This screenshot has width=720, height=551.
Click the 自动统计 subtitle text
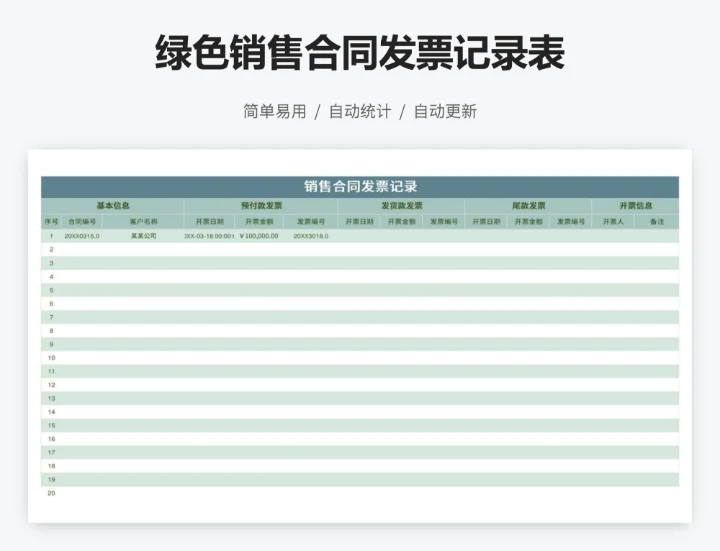coord(360,112)
